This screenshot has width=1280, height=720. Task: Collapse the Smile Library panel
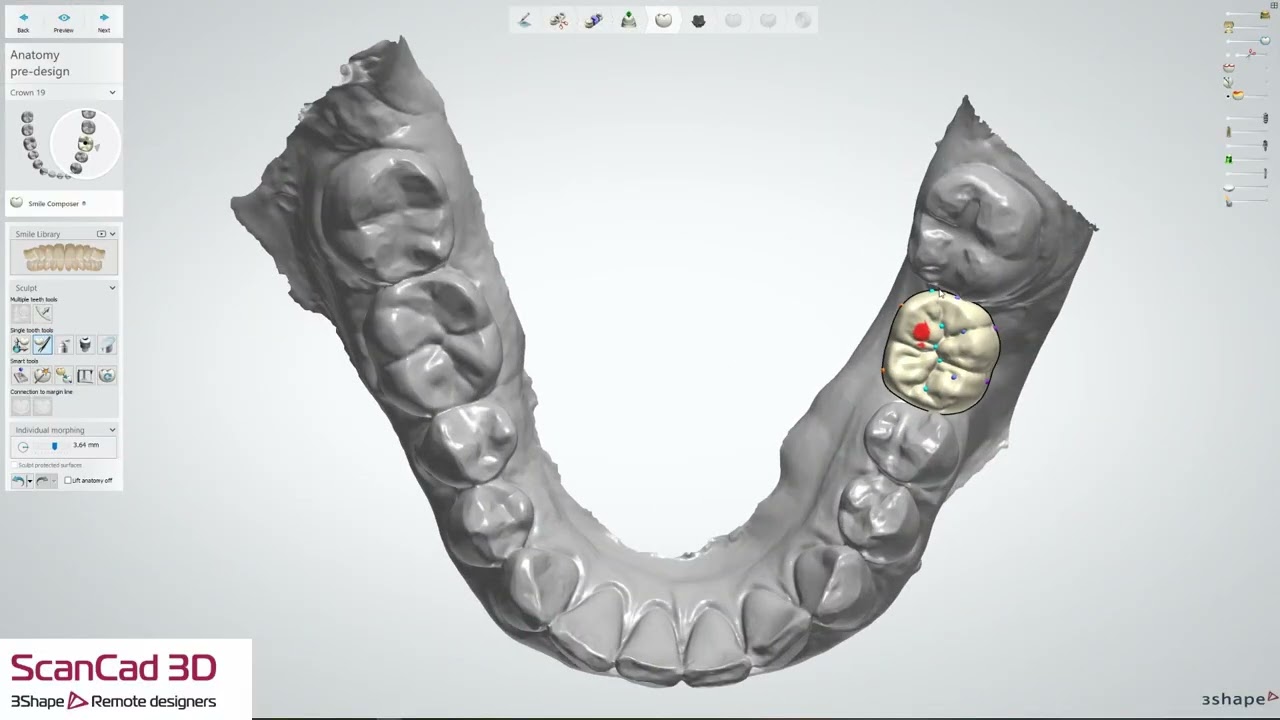112,234
